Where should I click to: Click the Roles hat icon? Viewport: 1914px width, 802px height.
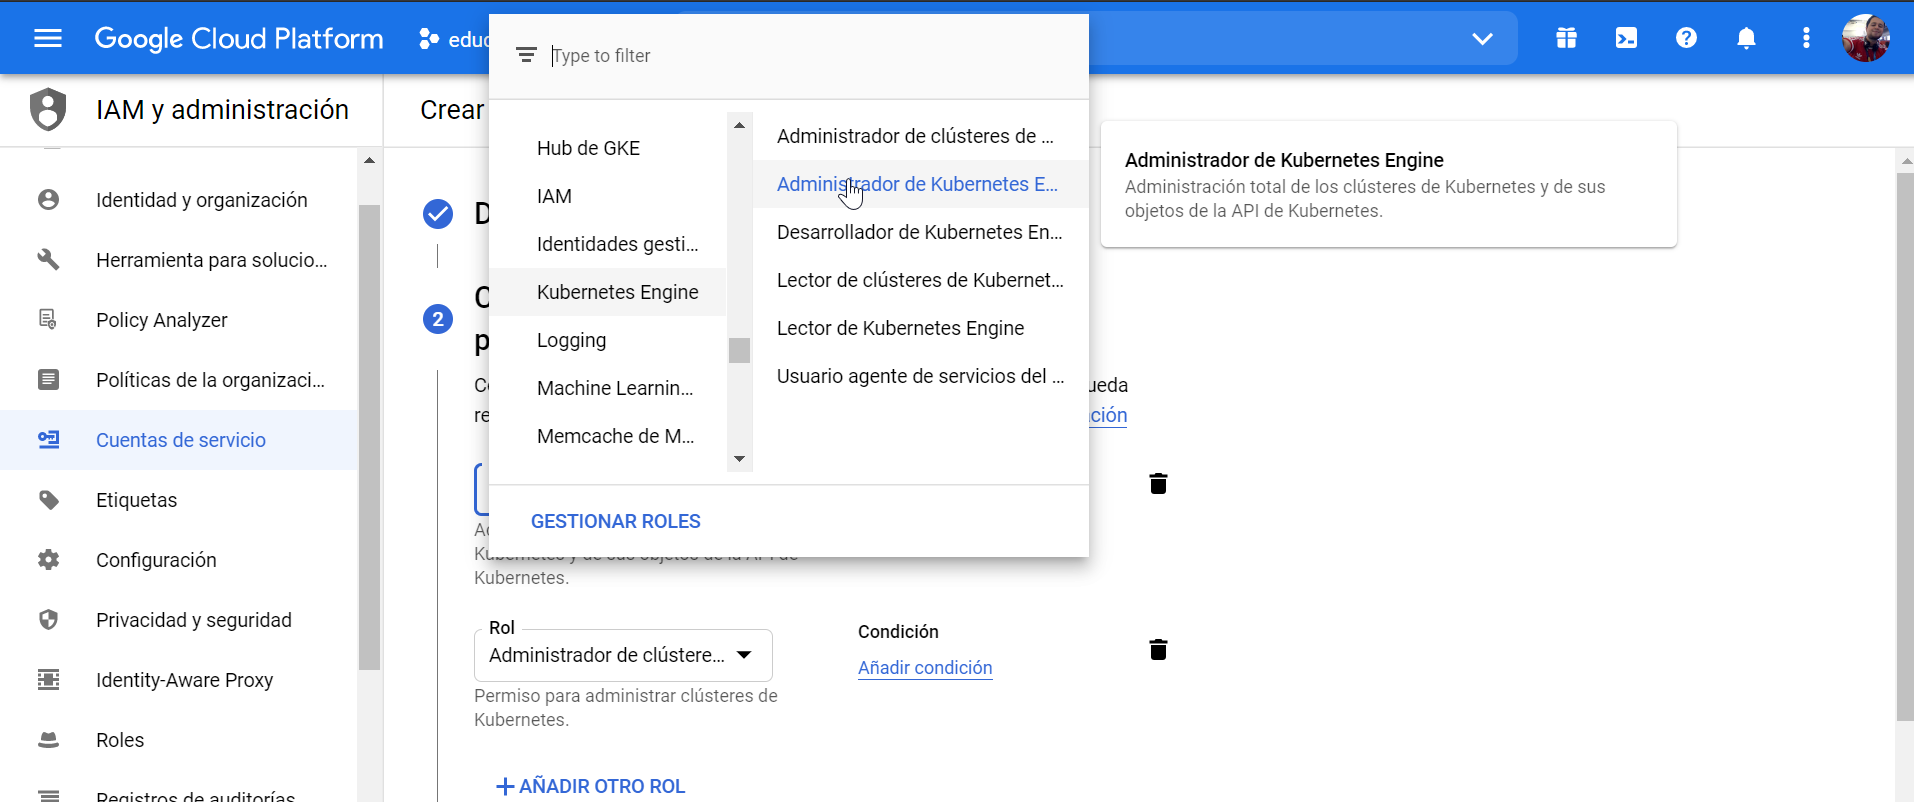pyautogui.click(x=48, y=740)
